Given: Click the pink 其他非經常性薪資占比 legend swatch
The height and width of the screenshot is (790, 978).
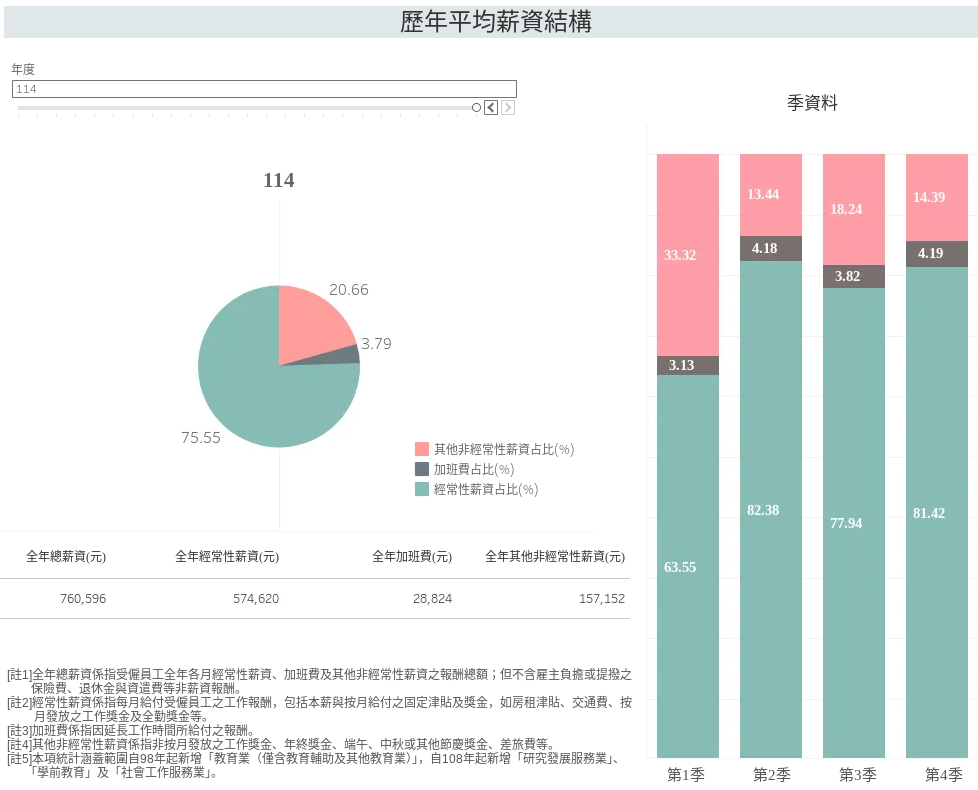Looking at the screenshot, I should coord(422,450).
